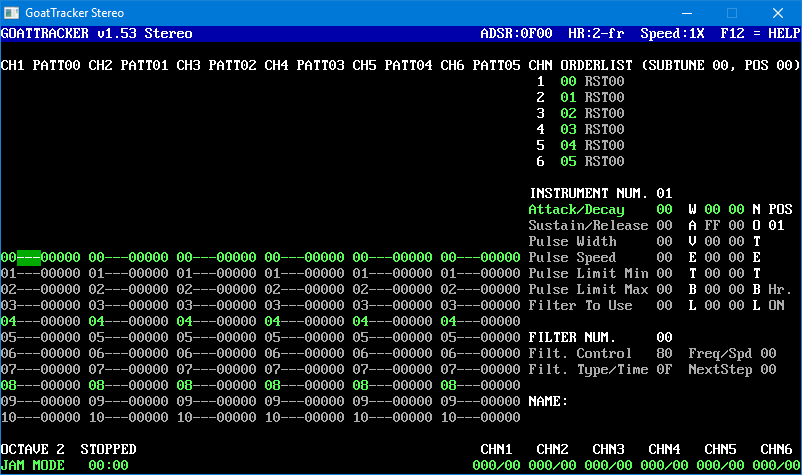The width and height of the screenshot is (802, 475).
Task: Click the GOATTRACKER v1.53 Stereo title text
Action: tap(97, 34)
